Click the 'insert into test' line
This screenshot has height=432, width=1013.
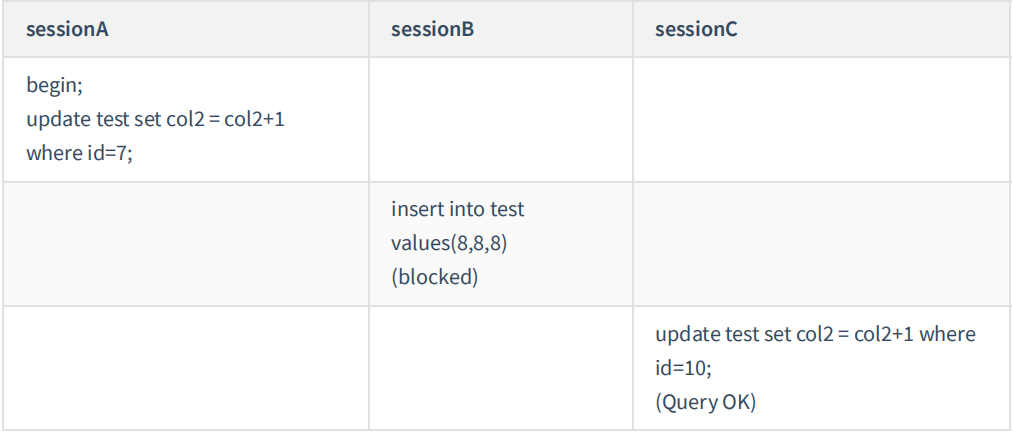[457, 210]
